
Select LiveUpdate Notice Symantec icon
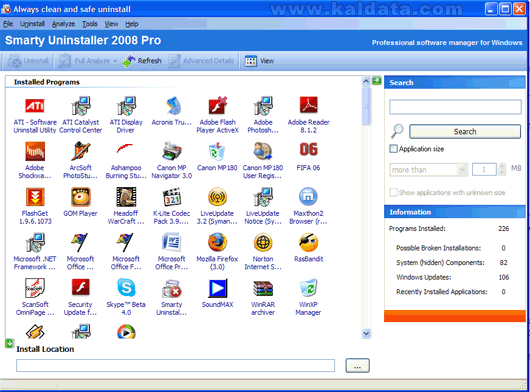pos(263,197)
